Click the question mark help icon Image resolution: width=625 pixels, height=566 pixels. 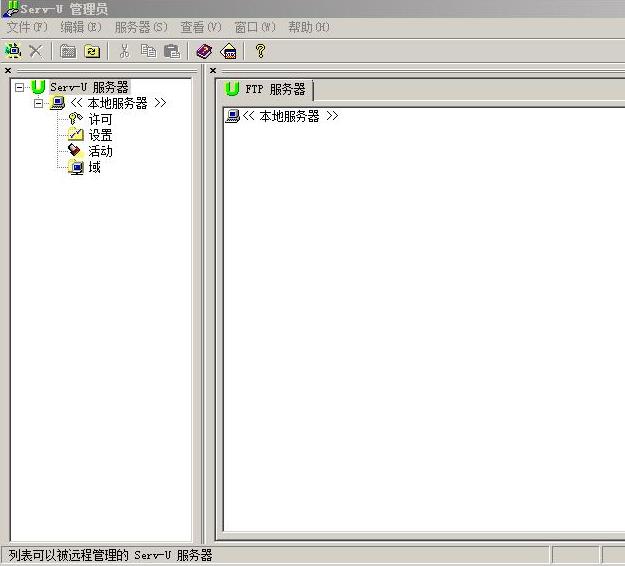pyautogui.click(x=260, y=51)
